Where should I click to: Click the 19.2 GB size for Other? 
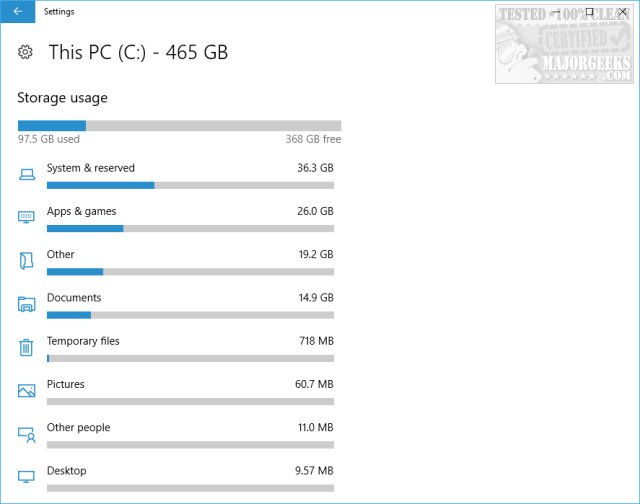click(315, 255)
